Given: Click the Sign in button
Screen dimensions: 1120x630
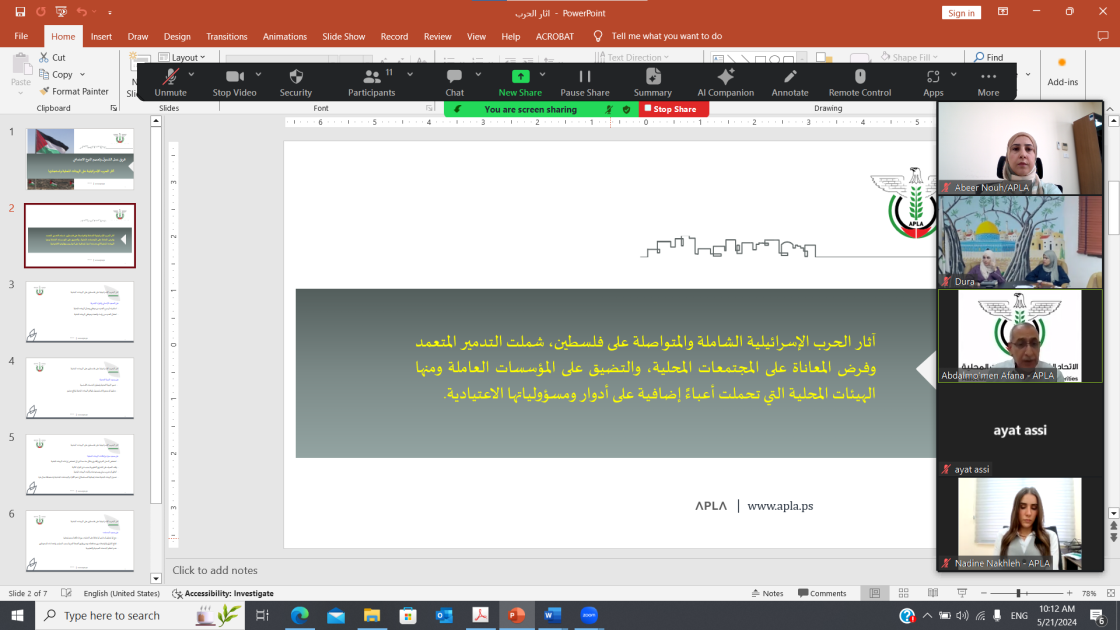Looking at the screenshot, I should click(961, 13).
